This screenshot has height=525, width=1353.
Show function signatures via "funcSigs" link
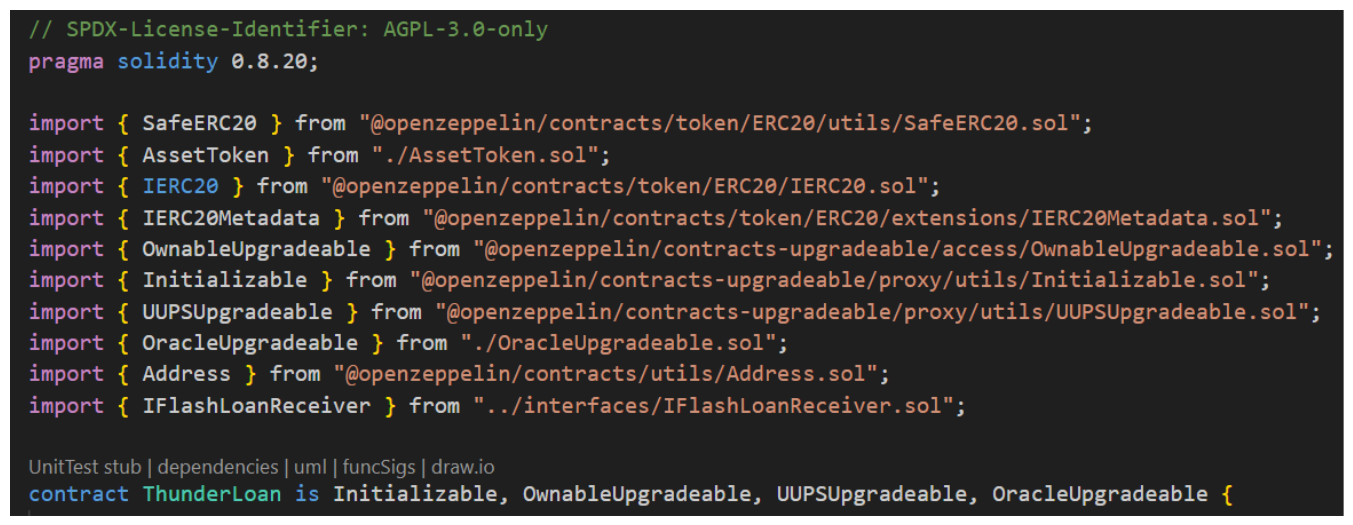tap(379, 467)
